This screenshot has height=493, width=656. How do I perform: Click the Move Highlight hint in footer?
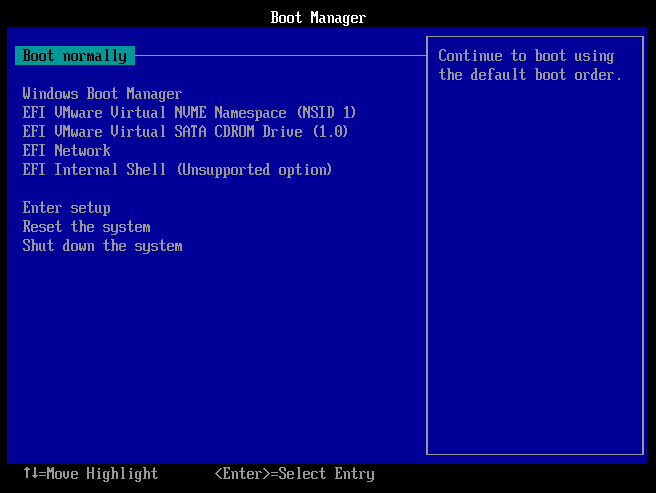(91, 474)
